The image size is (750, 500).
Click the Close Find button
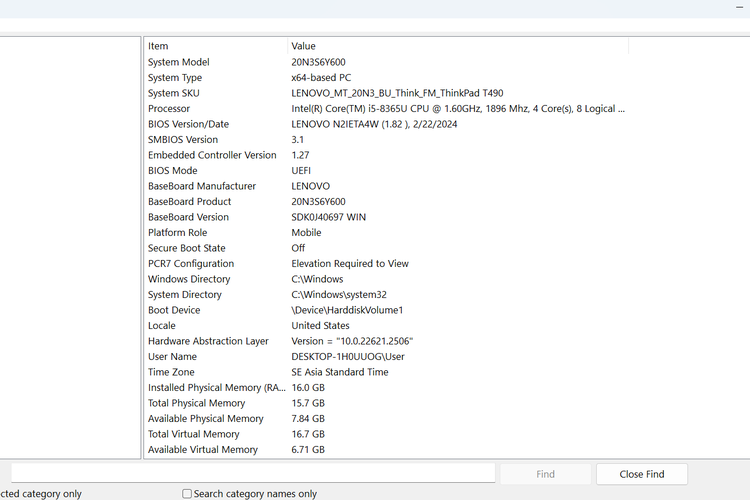coord(641,474)
